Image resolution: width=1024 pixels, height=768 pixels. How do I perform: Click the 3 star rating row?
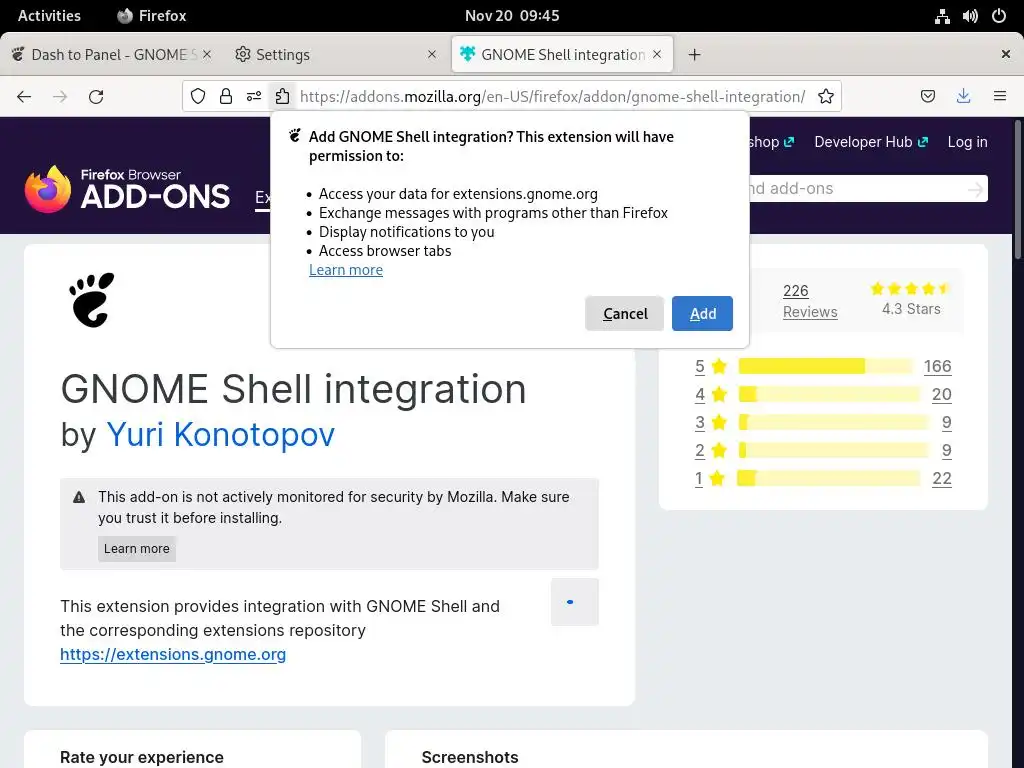[x=823, y=422]
